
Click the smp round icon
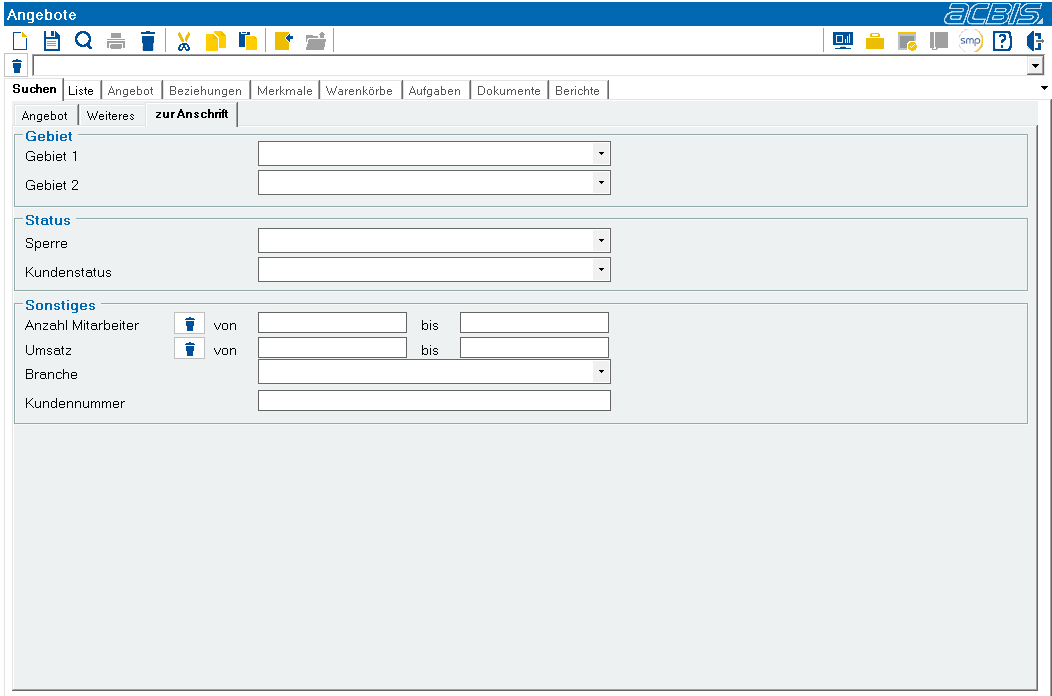(x=970, y=41)
